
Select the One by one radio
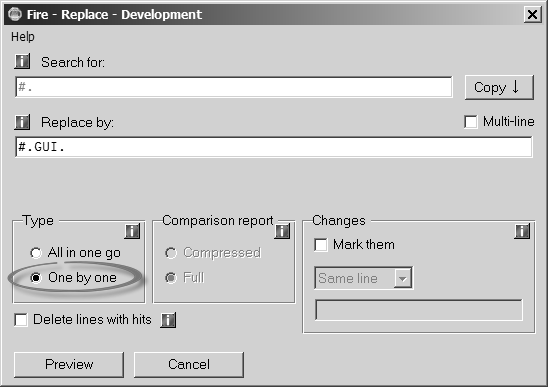click(x=36, y=278)
